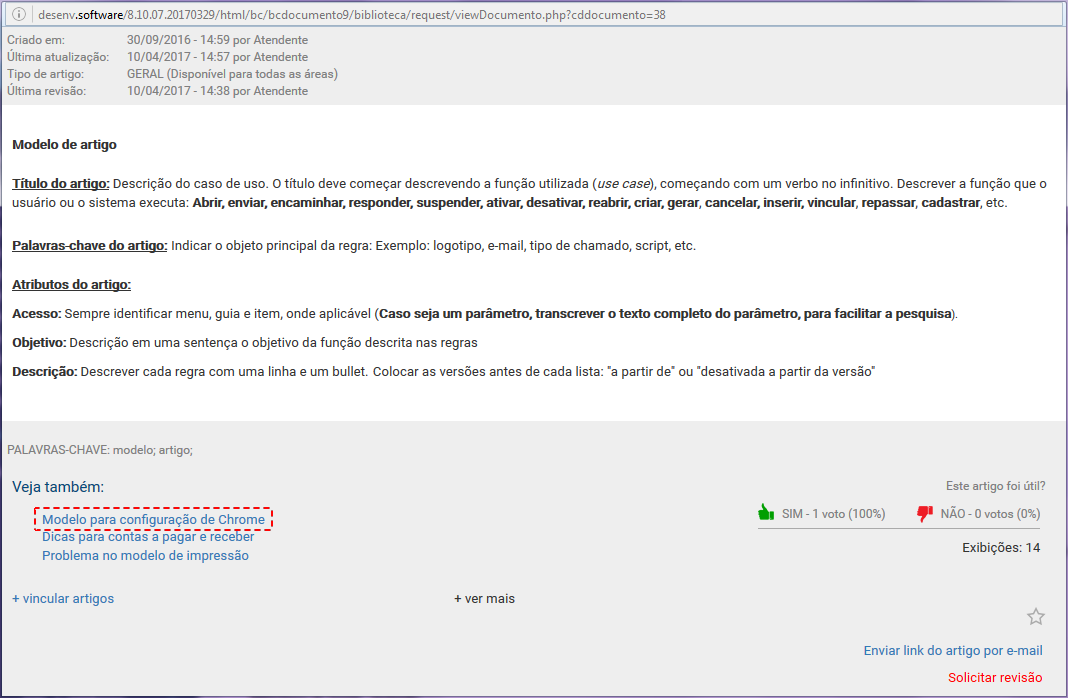Click the red thumbs-down NÃO icon

pyautogui.click(x=924, y=513)
